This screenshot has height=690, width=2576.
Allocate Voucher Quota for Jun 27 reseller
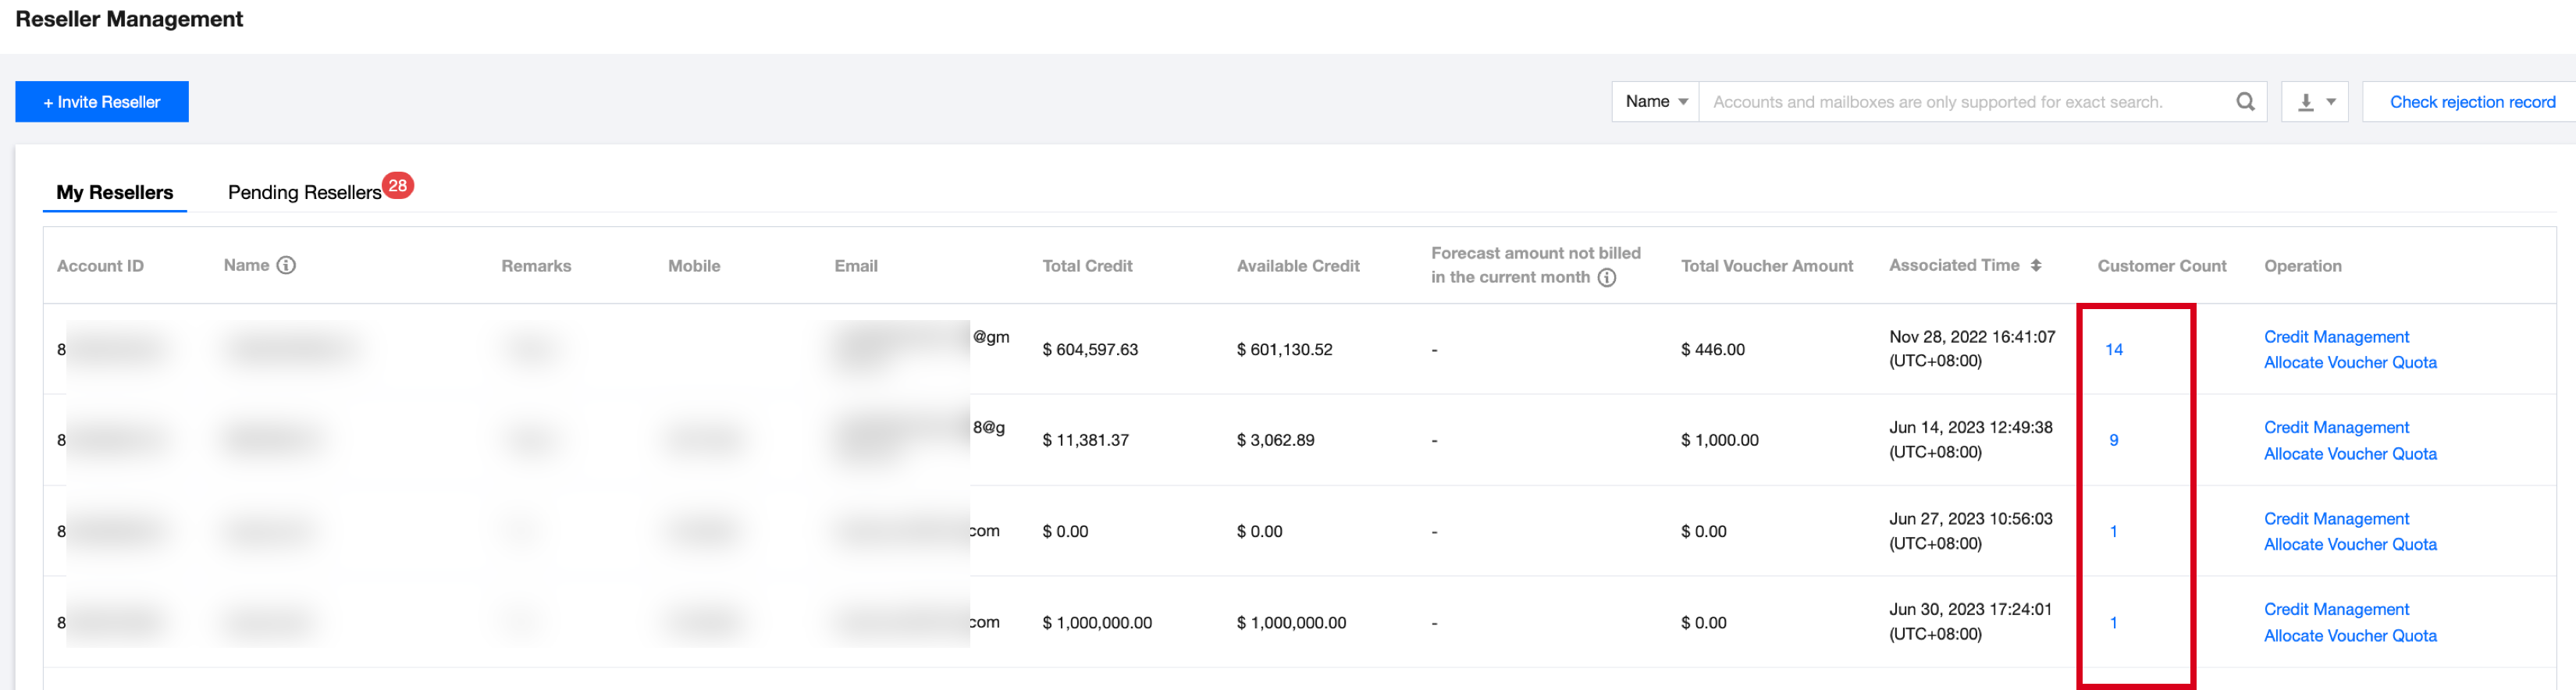(x=2349, y=544)
